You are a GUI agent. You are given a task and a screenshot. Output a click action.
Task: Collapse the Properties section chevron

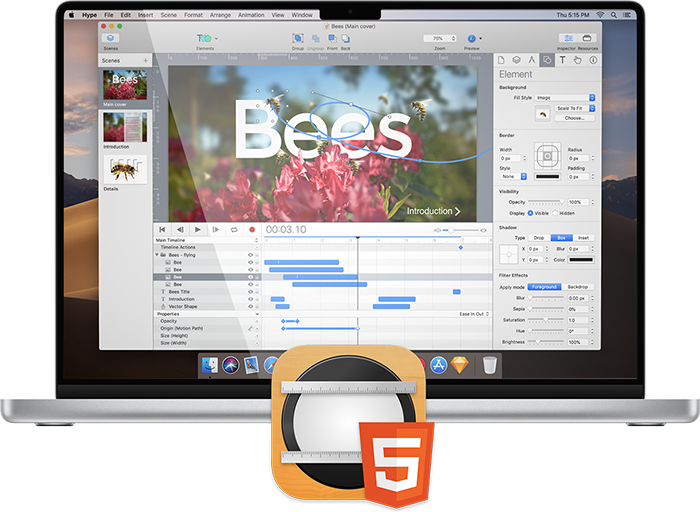click(257, 314)
